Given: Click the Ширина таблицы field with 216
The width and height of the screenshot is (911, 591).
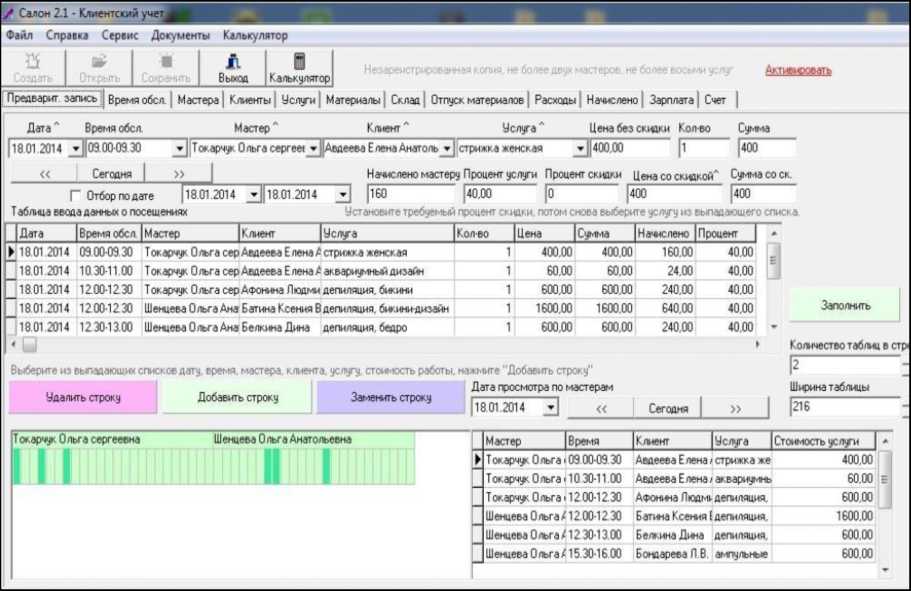Looking at the screenshot, I should [x=845, y=407].
